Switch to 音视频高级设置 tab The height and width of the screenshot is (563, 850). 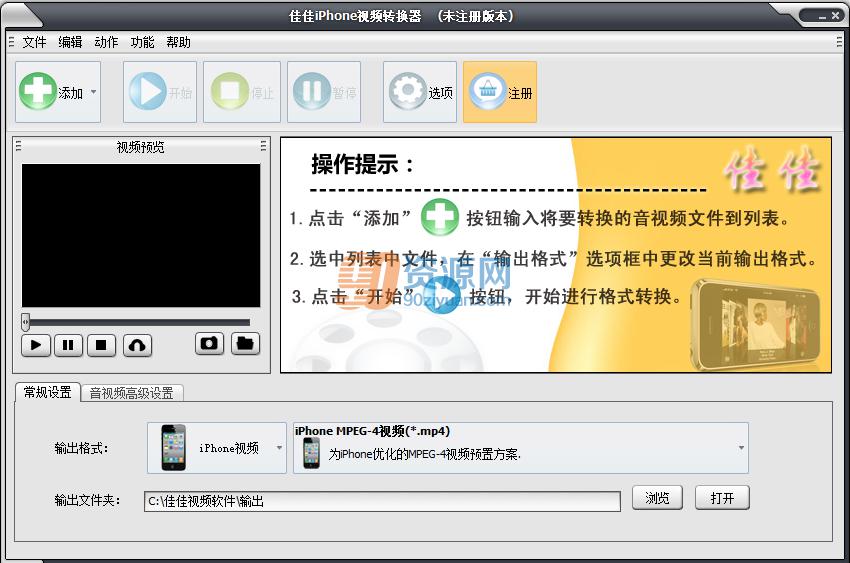click(132, 393)
